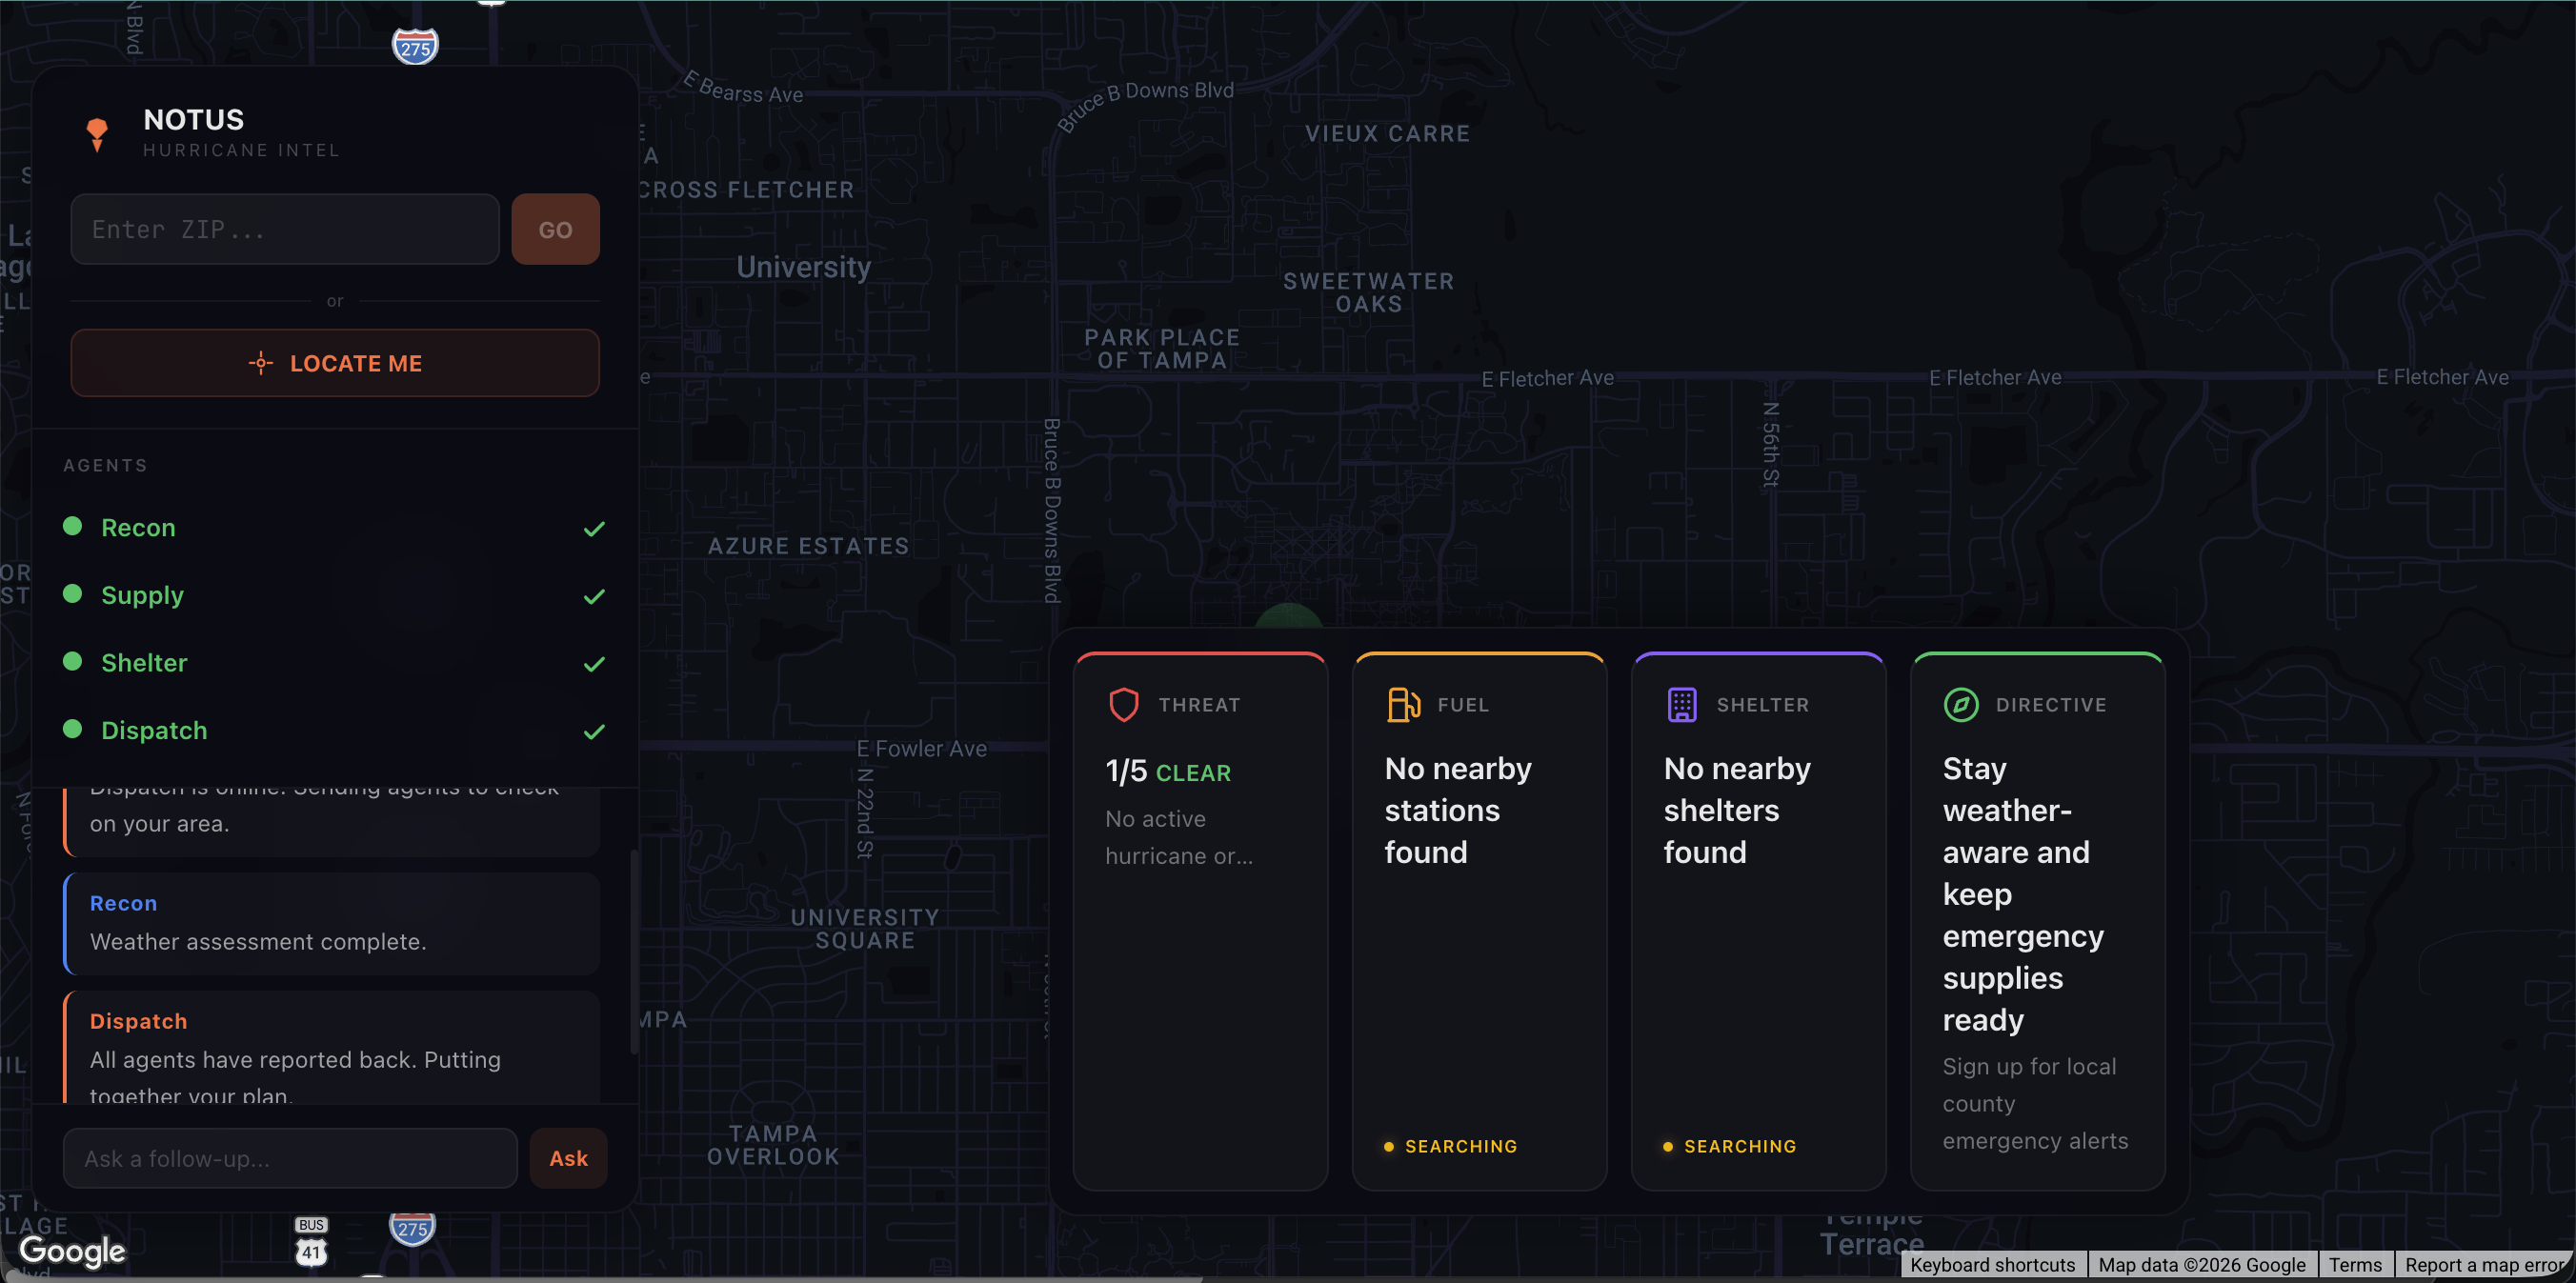Click the Supply agent checkmark

(594, 596)
